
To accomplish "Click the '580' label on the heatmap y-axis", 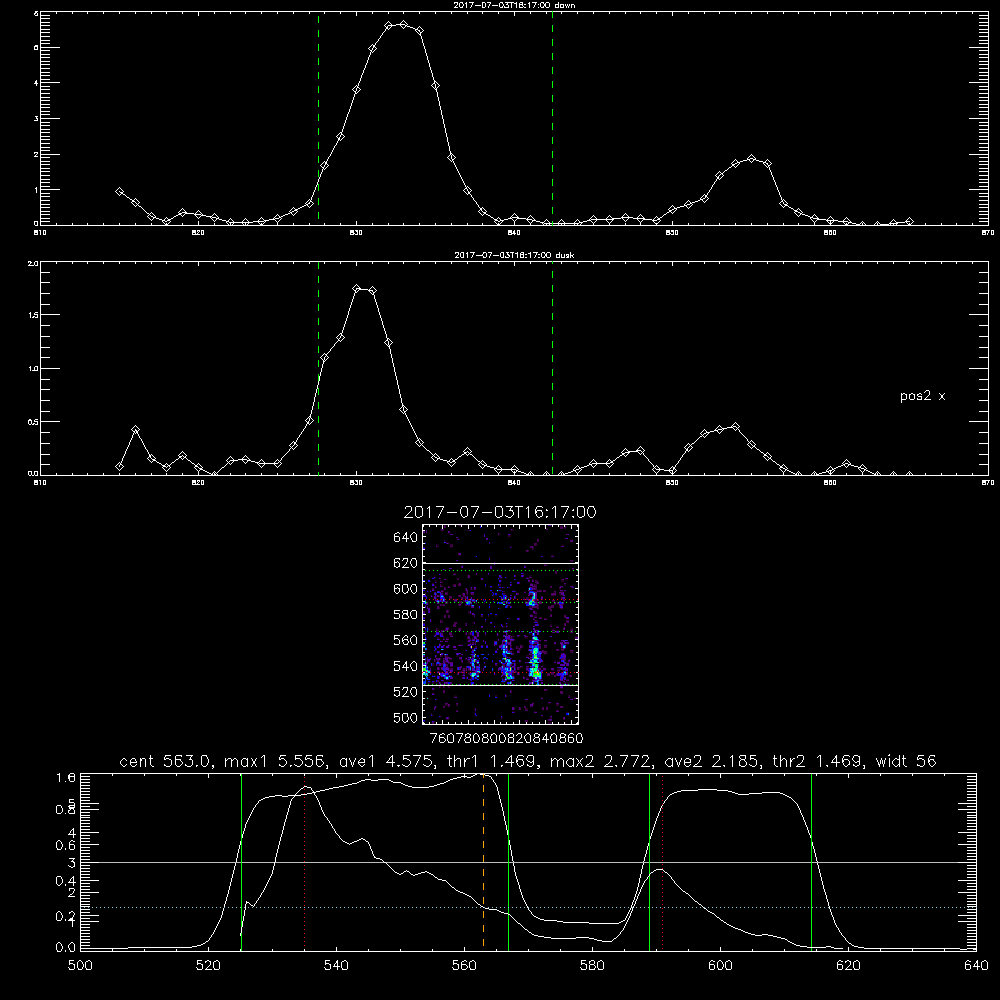I will [405, 615].
